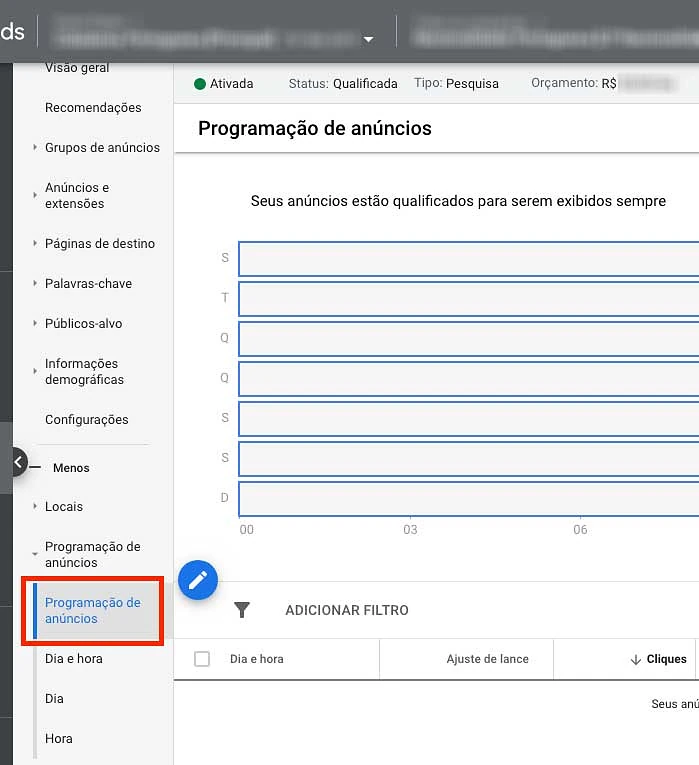Image resolution: width=699 pixels, height=765 pixels.
Task: Click the D (domingo) schedule row
Action: [x=469, y=499]
